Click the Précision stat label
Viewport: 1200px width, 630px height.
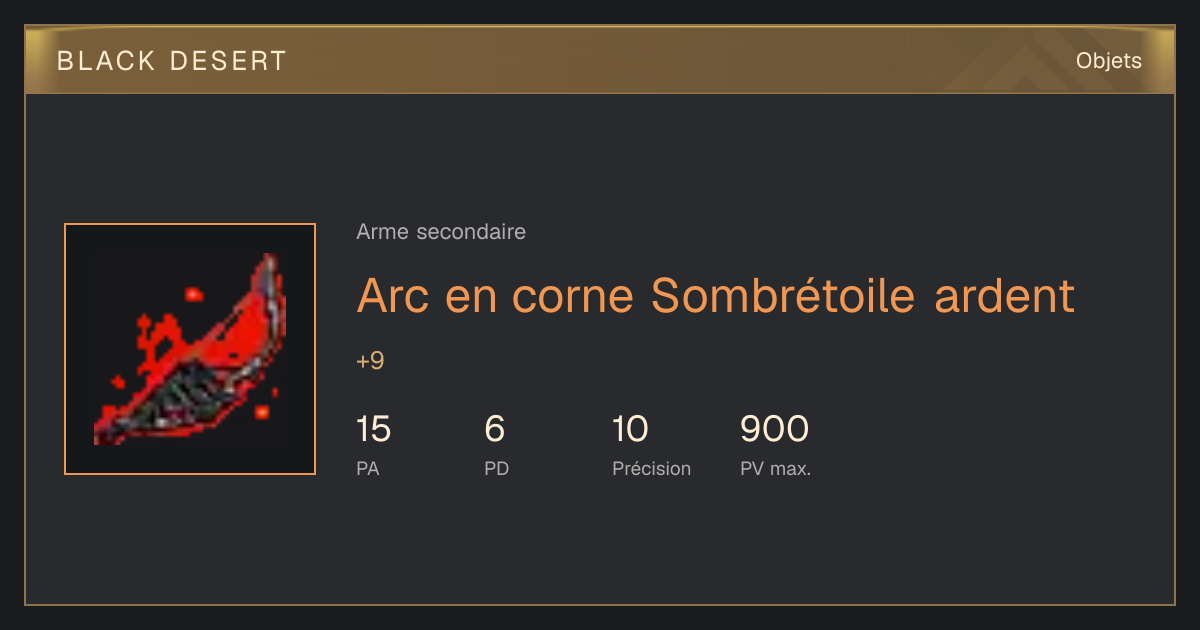pos(652,468)
